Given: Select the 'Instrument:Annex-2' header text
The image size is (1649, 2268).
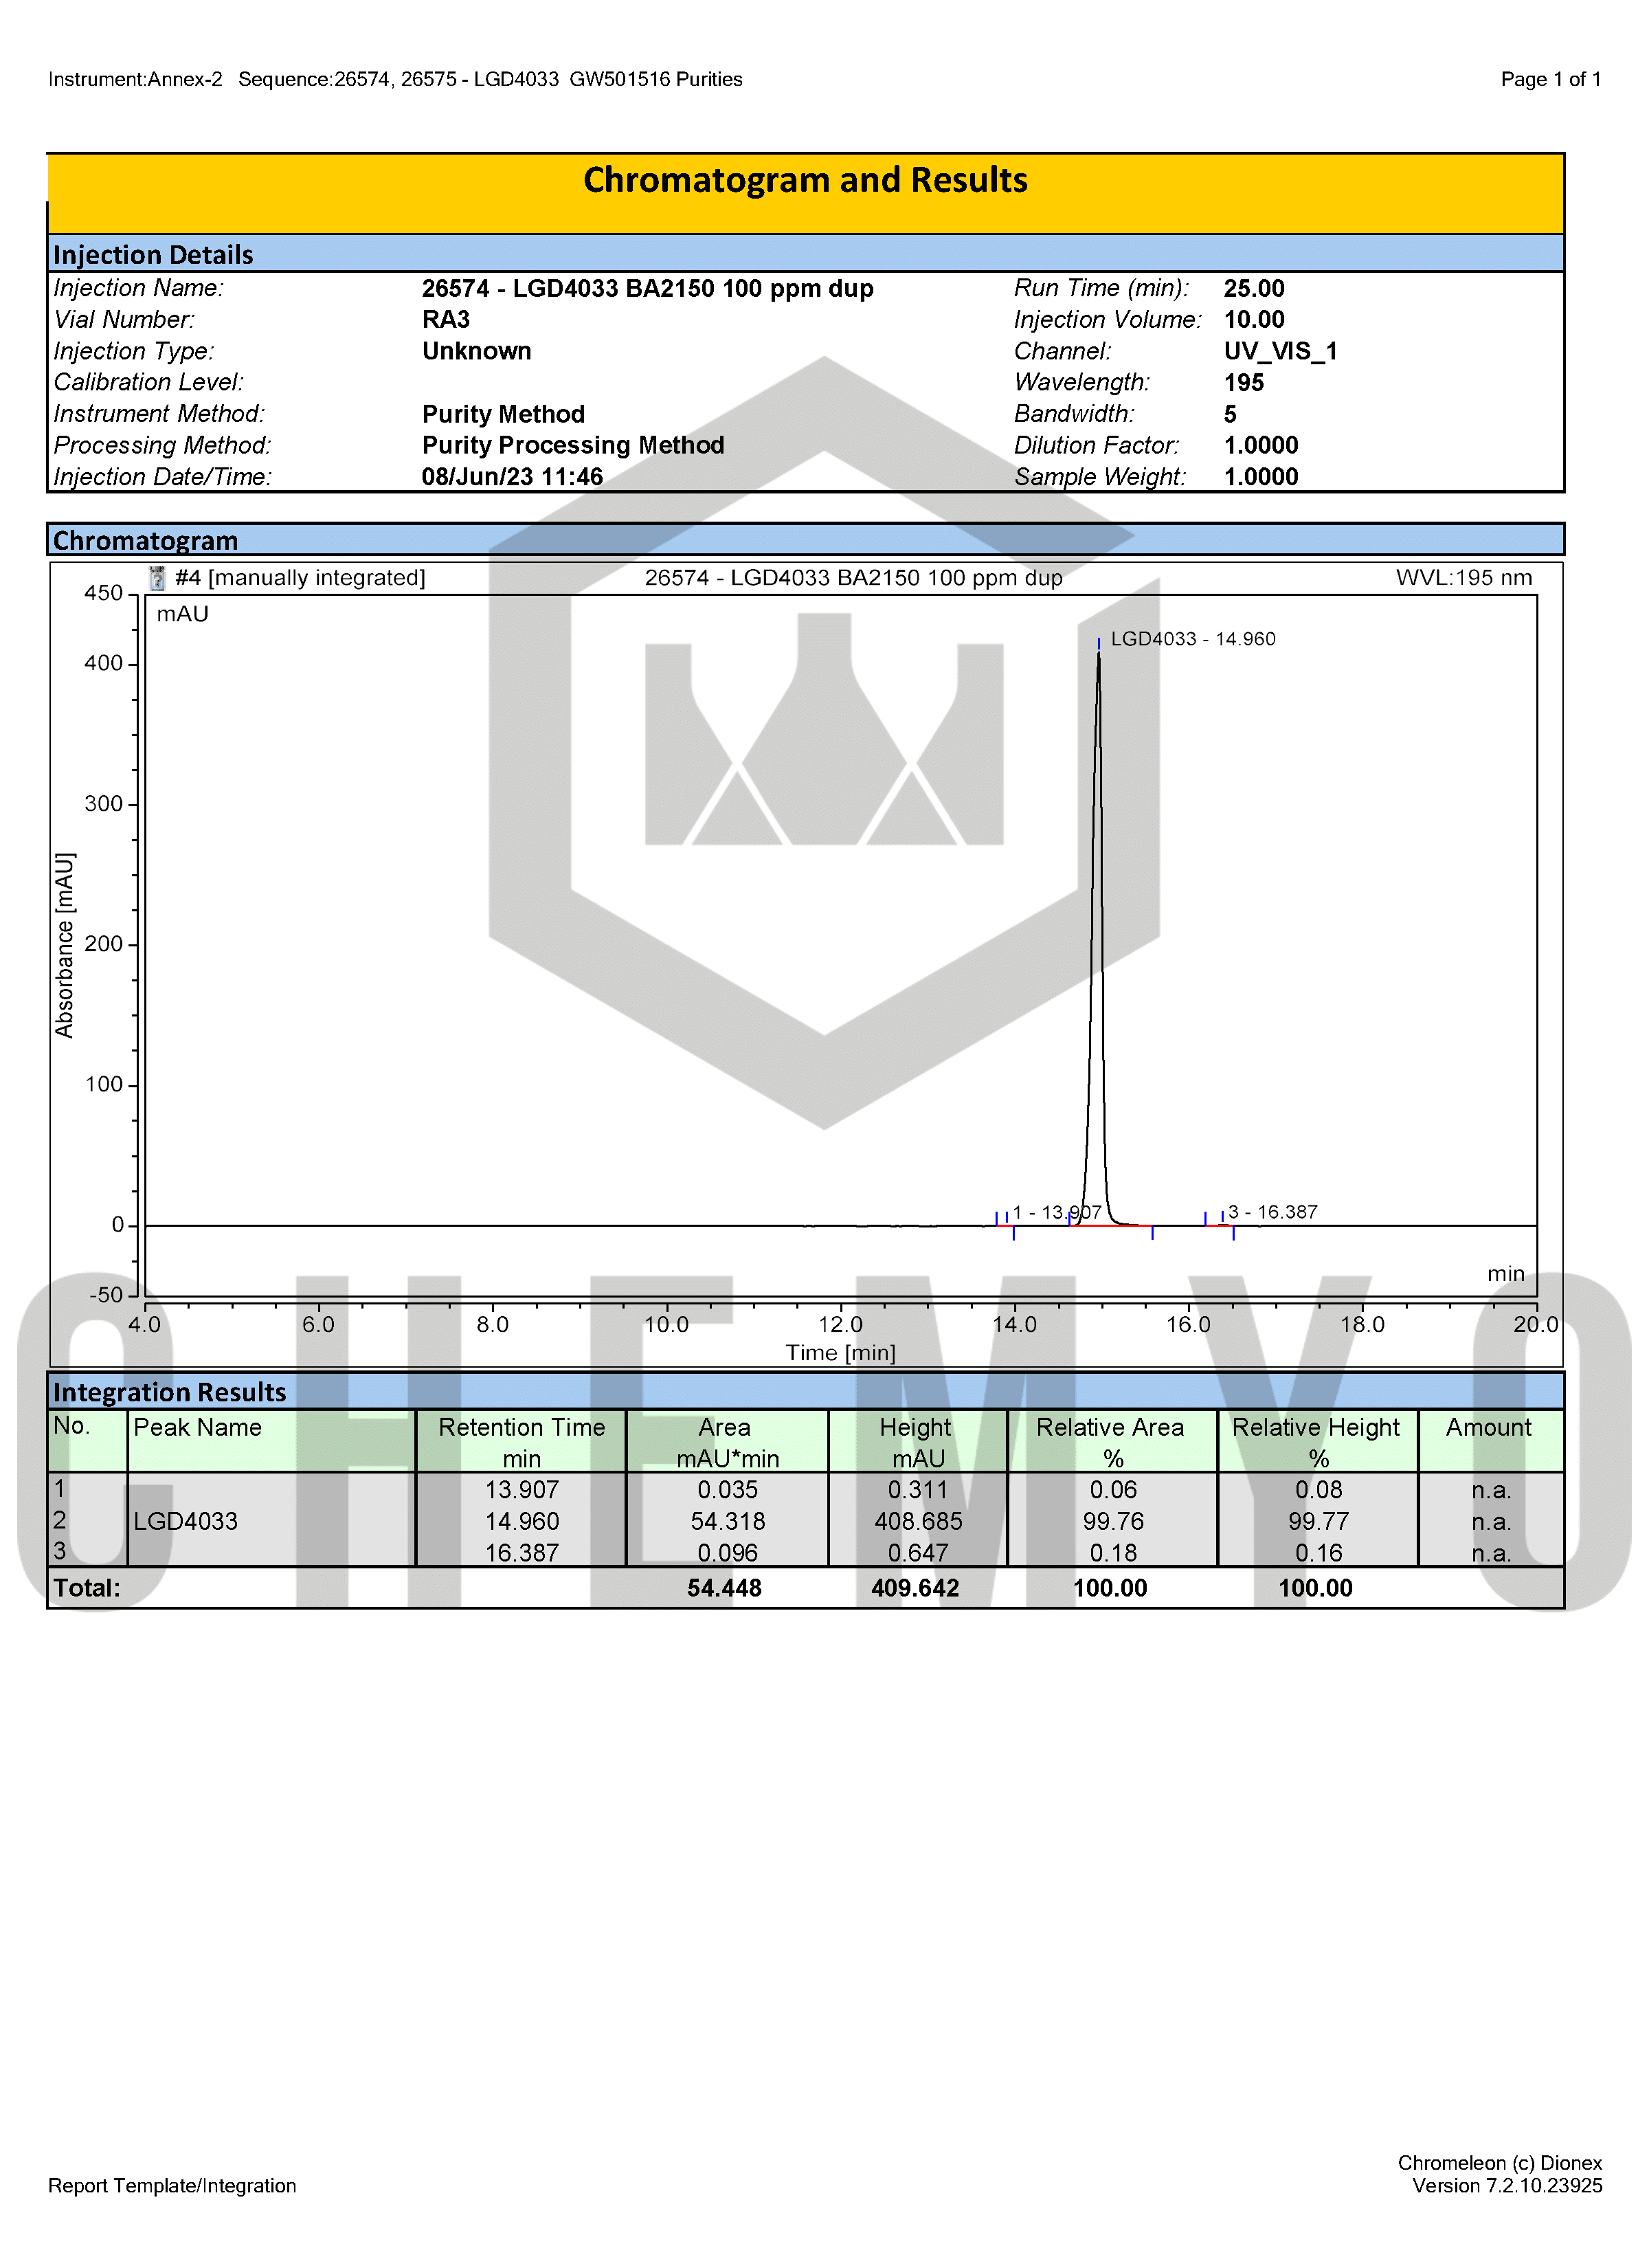Looking at the screenshot, I should pos(135,79).
